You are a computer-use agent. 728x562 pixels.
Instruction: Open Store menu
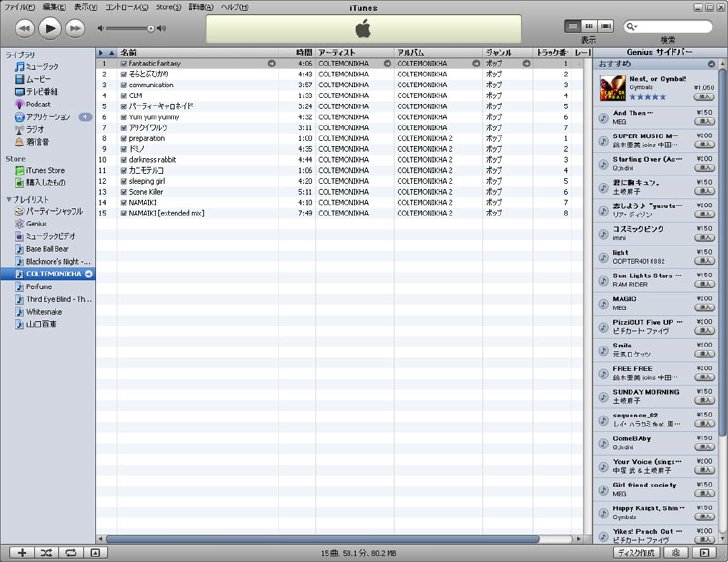(x=168, y=7)
